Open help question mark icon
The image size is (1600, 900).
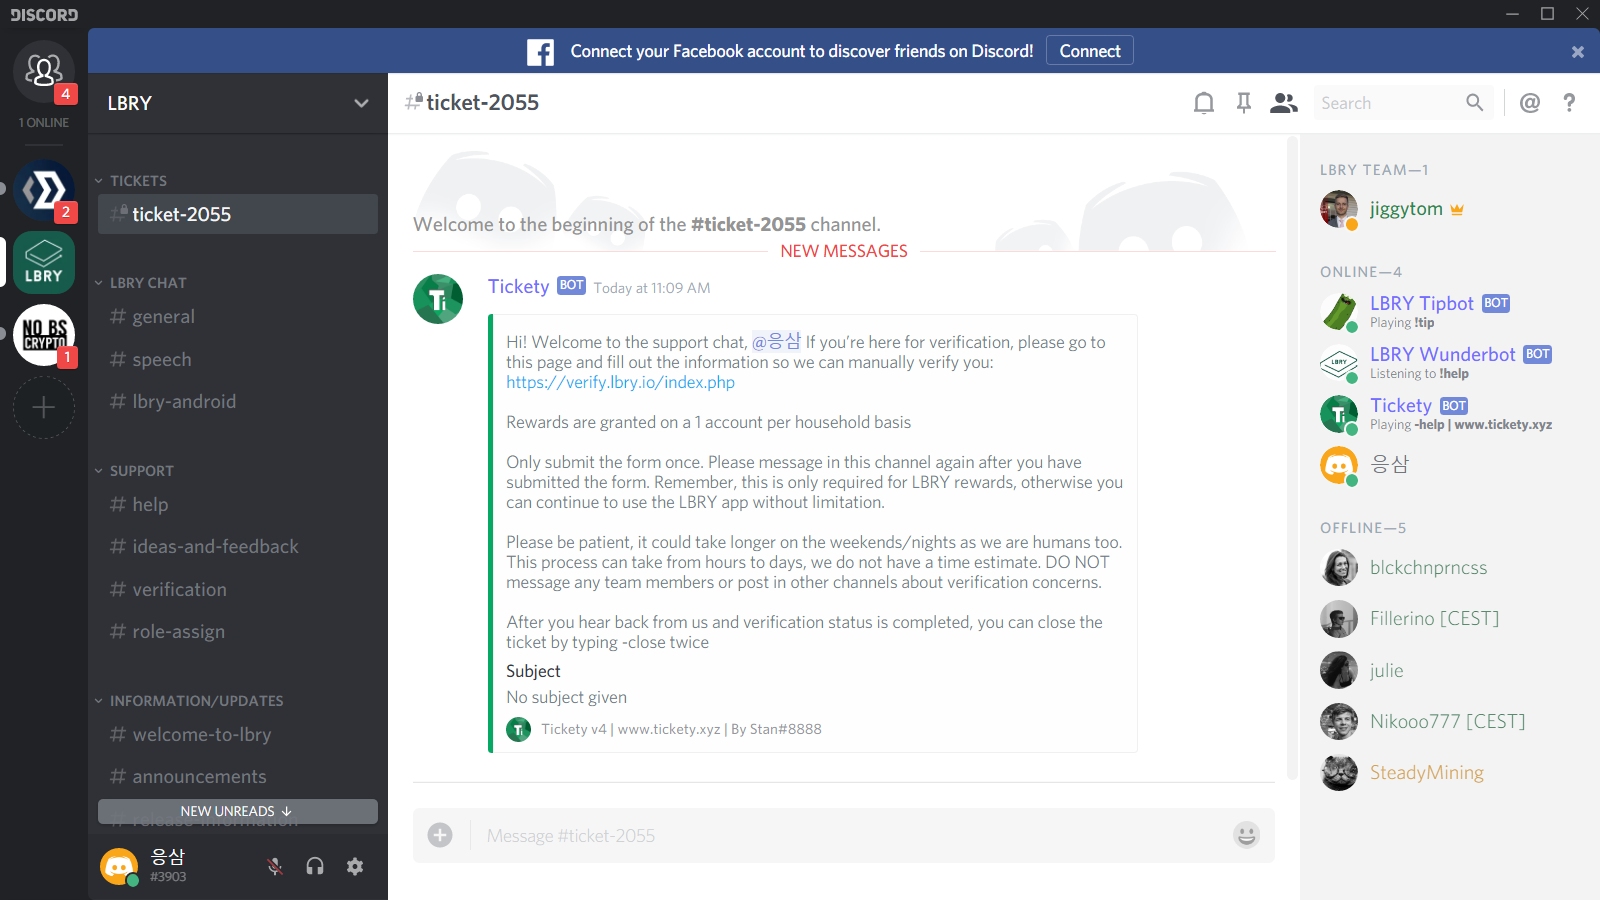point(1569,103)
